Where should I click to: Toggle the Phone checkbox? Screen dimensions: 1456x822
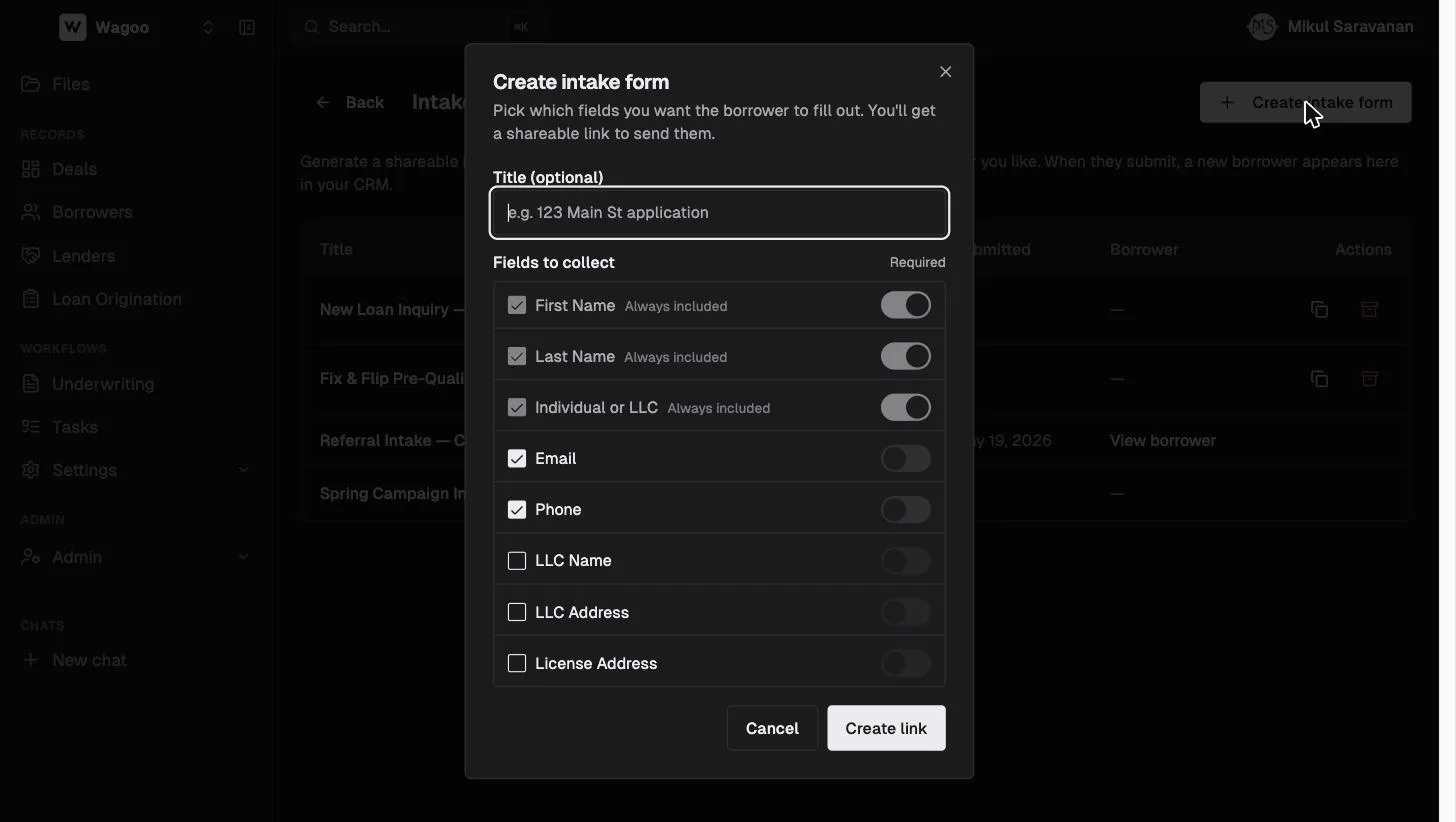(516, 509)
